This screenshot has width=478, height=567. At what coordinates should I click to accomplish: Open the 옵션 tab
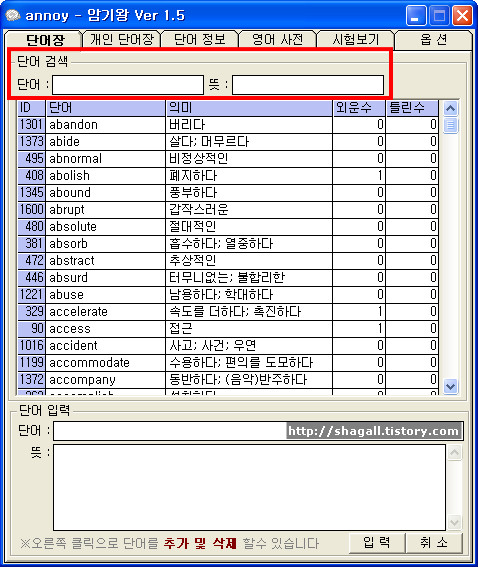(434, 39)
